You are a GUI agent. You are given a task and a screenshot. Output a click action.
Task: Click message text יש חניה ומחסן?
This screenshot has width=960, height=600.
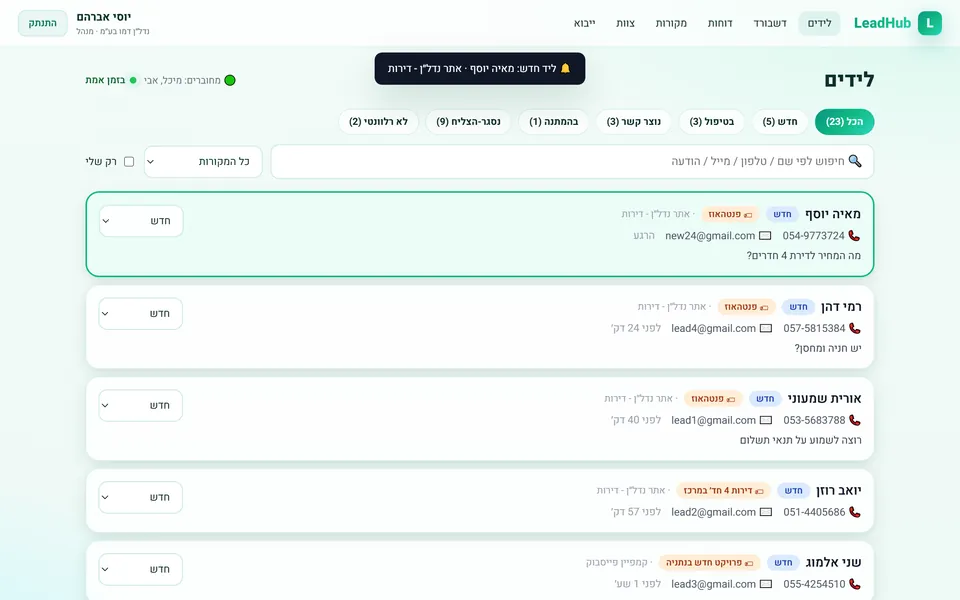pyautogui.click(x=828, y=348)
